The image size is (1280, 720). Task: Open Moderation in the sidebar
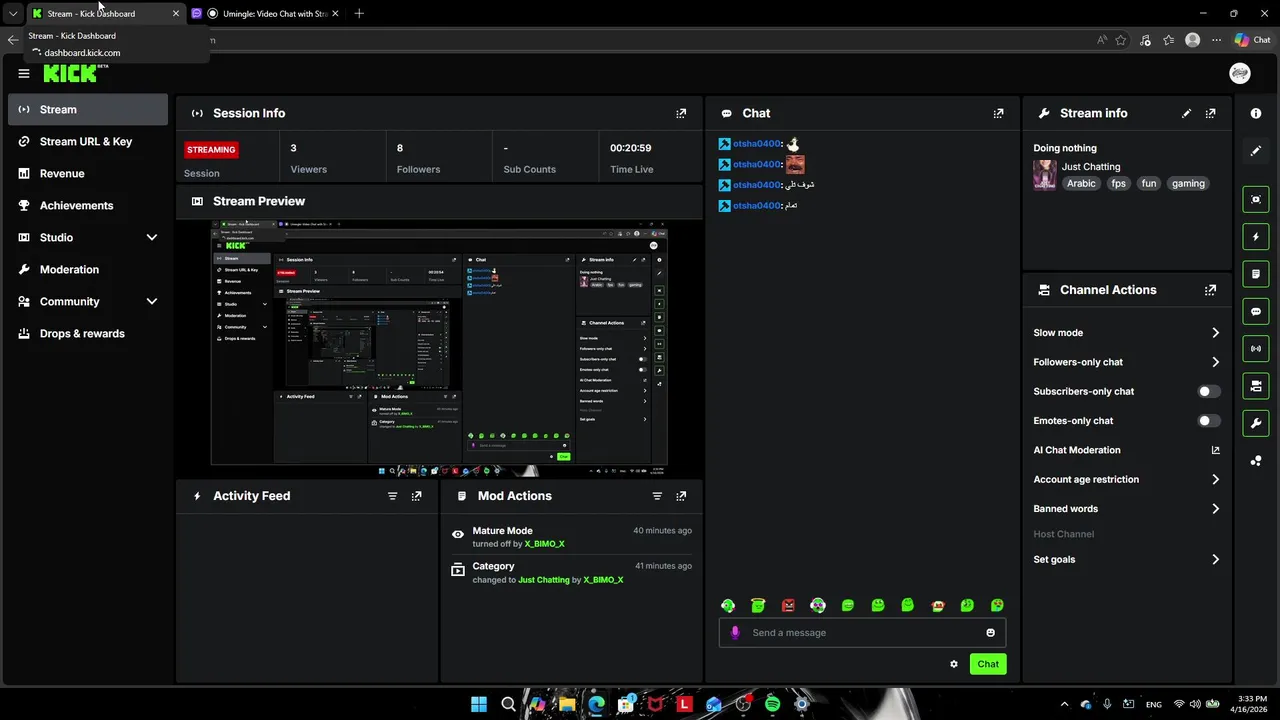point(88,270)
